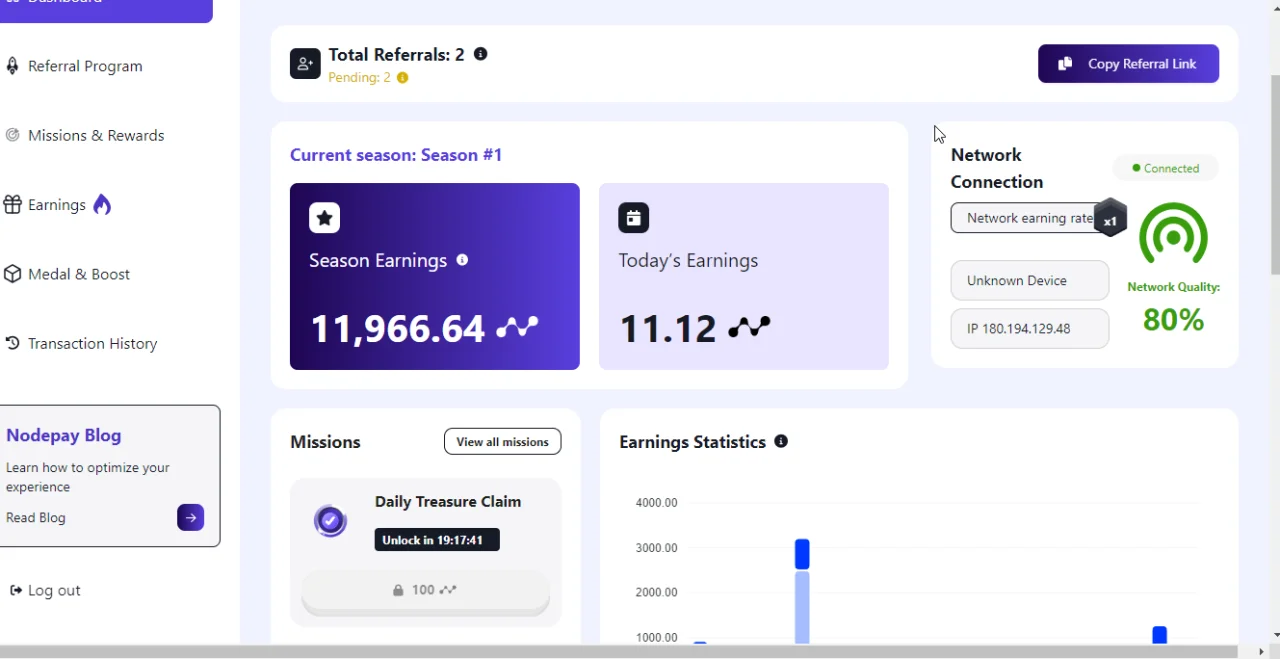The image size is (1280, 659).
Task: Click the logout door icon
Action: tap(16, 591)
